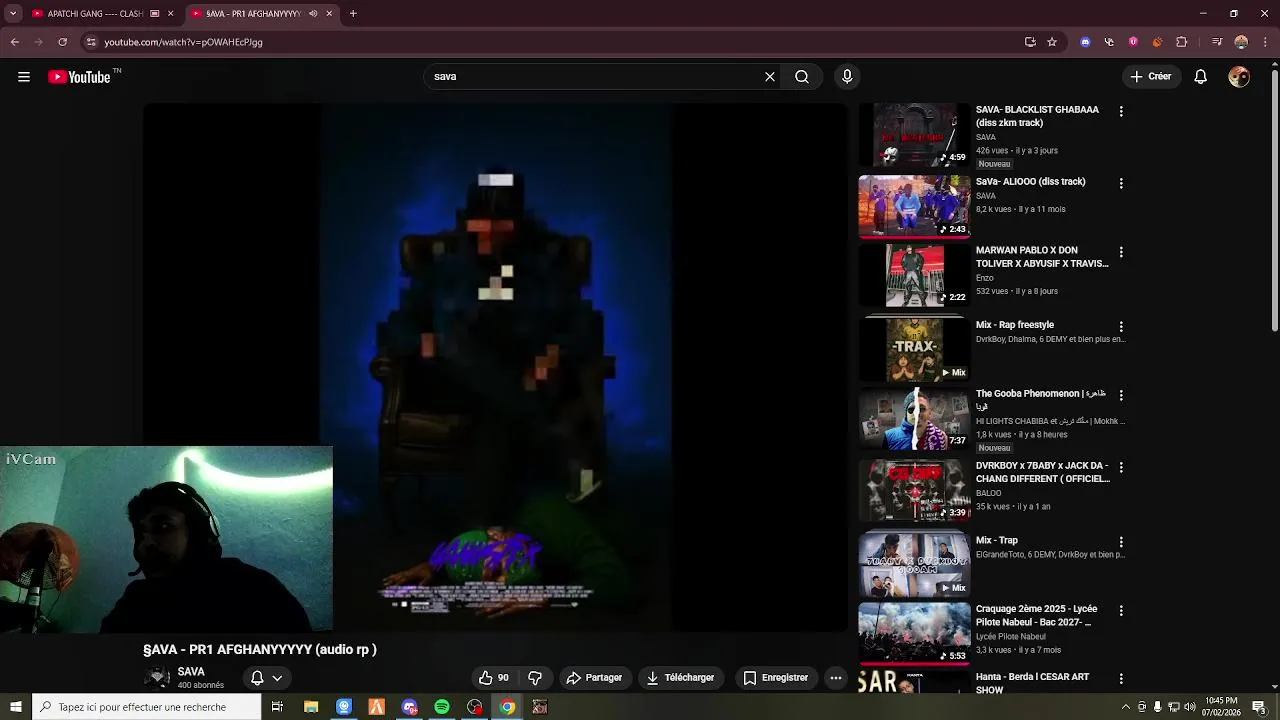Image resolution: width=1280 pixels, height=720 pixels.
Task: Open options menu for SaVa- ALIOOO video
Action: (x=1121, y=184)
